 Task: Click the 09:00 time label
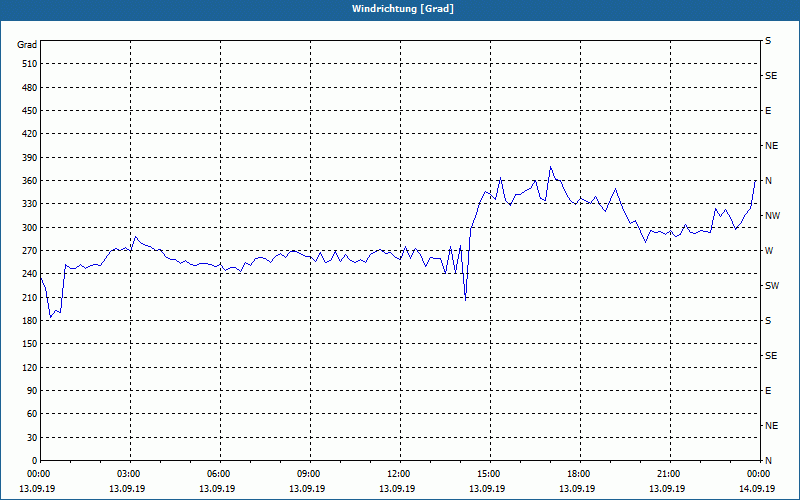pos(311,474)
